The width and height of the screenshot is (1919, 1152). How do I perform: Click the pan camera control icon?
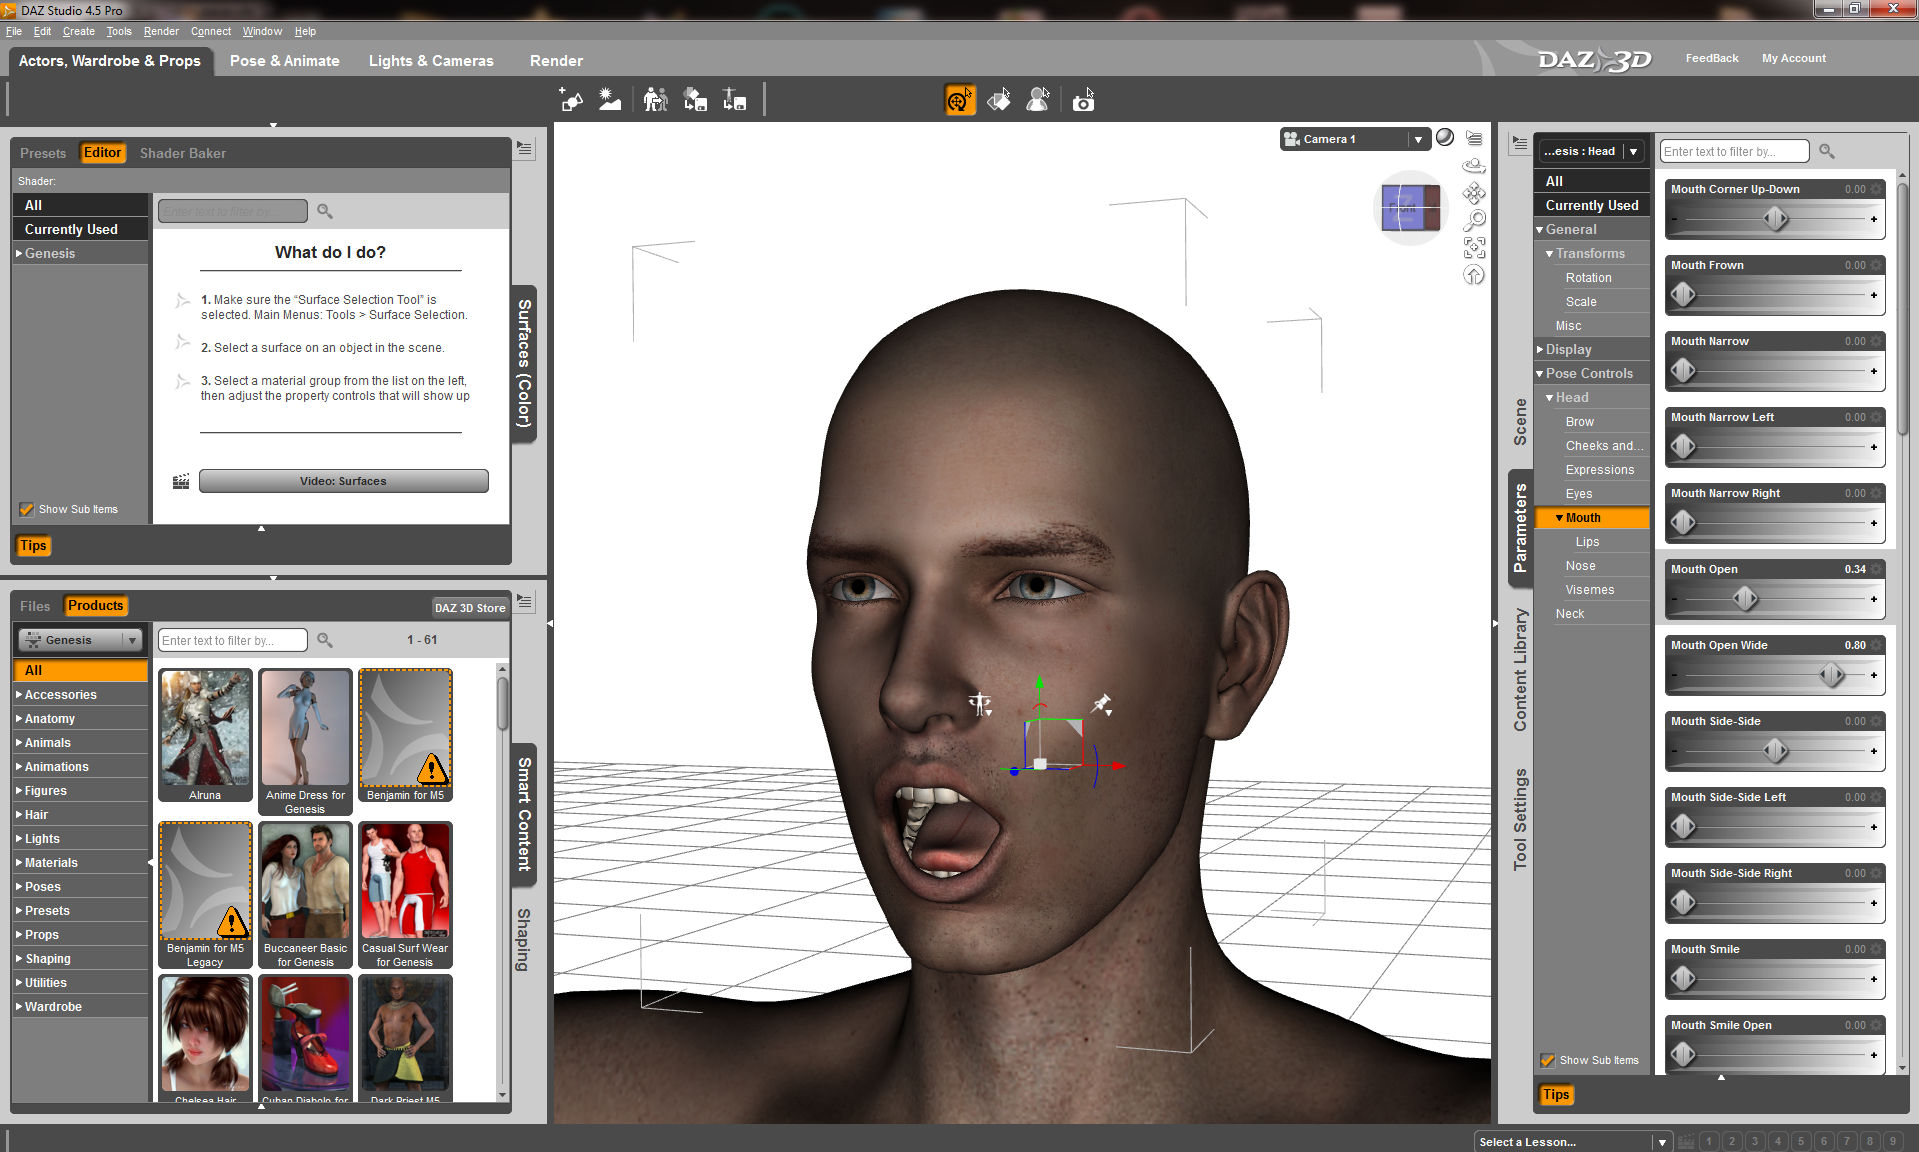[1474, 193]
